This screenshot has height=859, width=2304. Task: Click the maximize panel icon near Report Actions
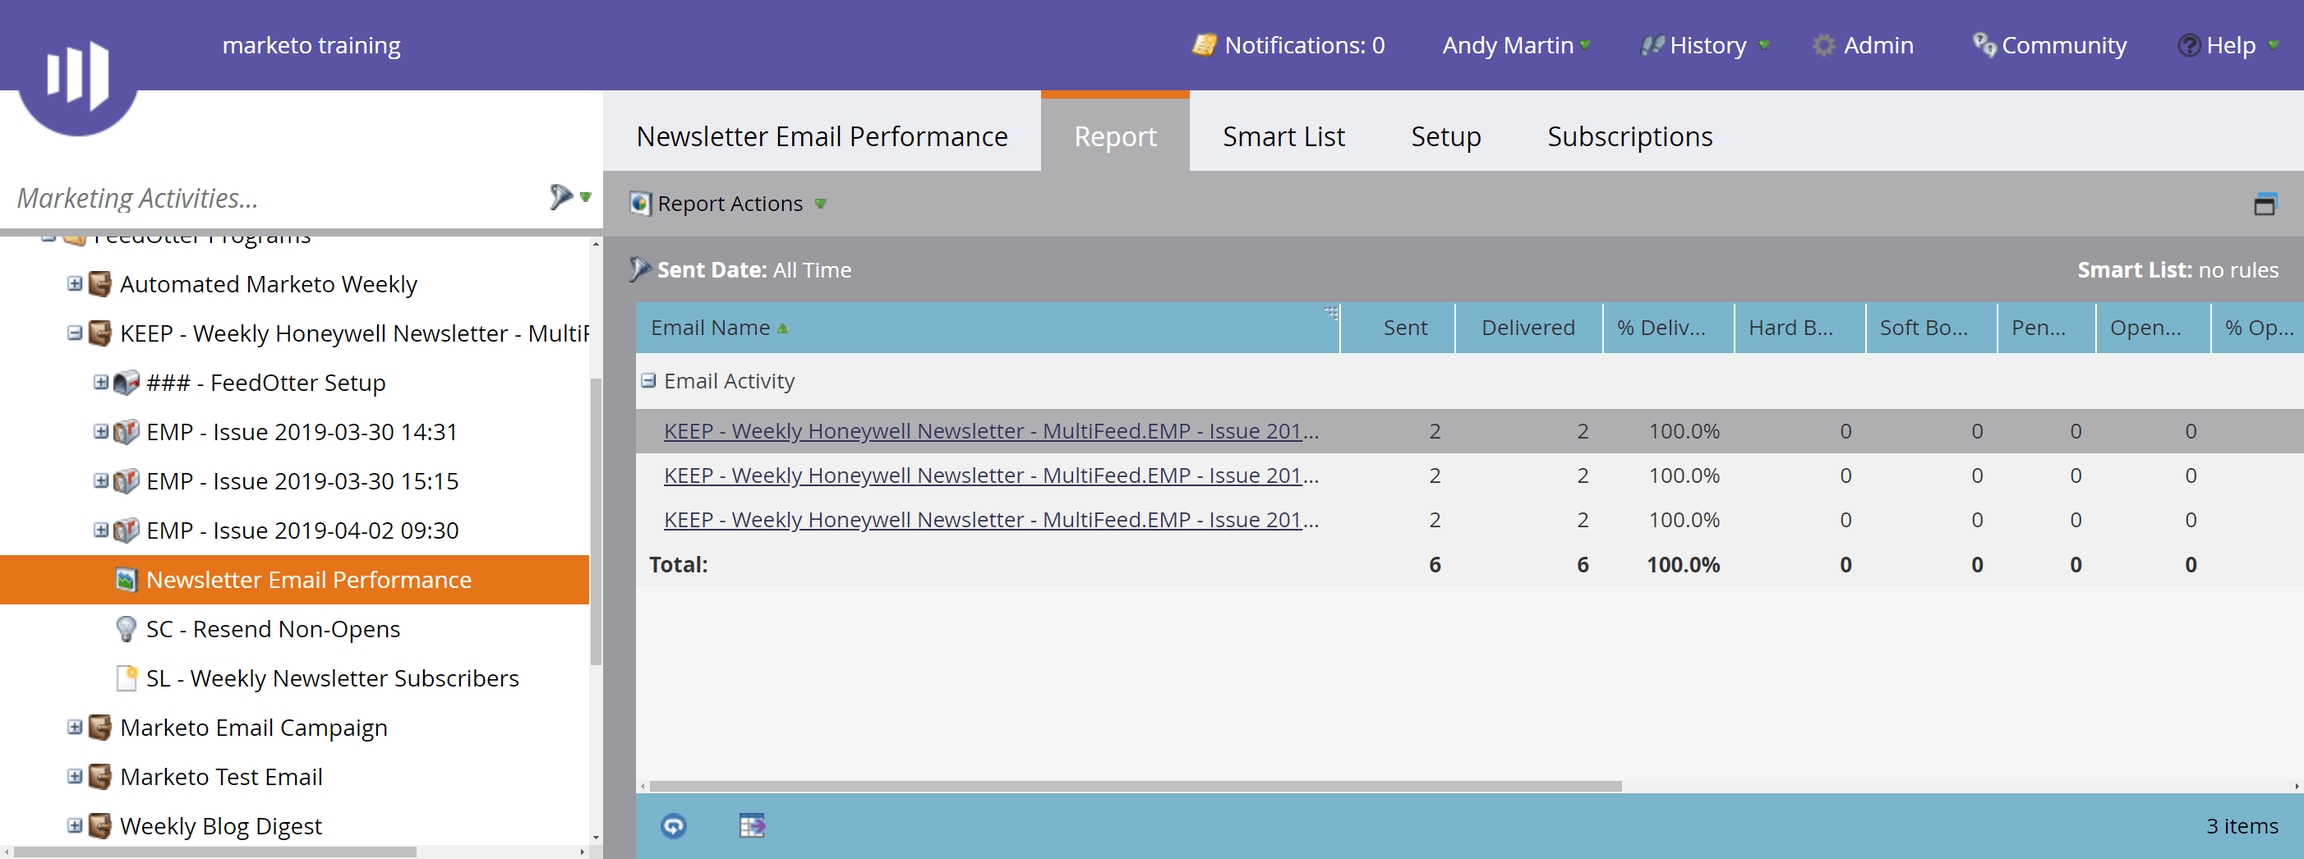click(x=2264, y=204)
